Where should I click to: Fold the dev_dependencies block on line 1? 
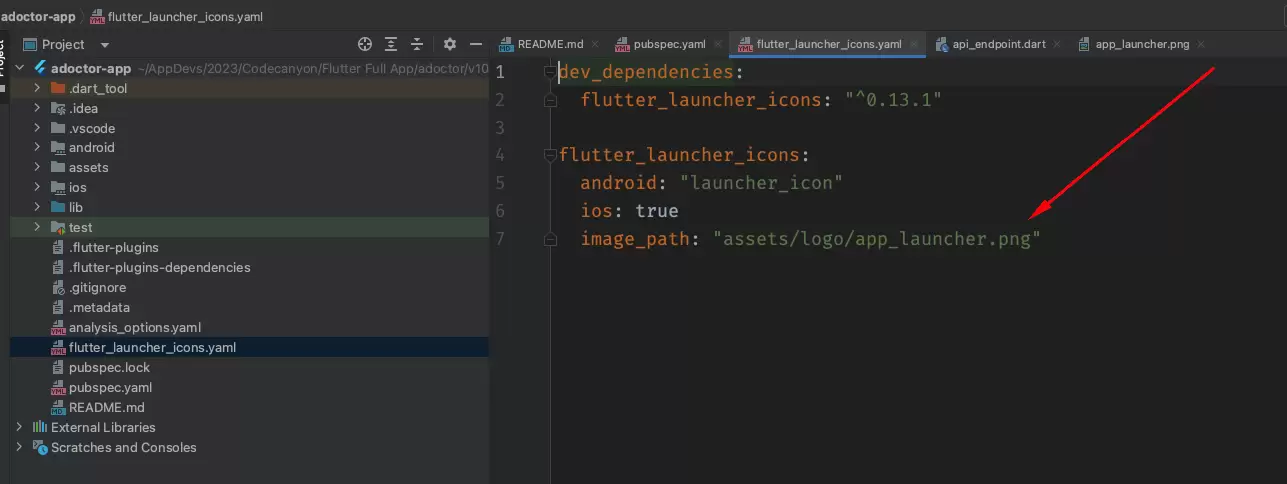550,72
